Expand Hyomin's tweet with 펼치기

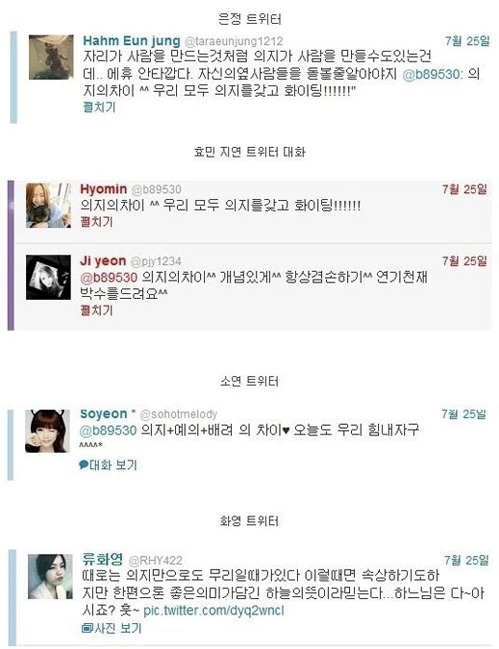click(96, 221)
